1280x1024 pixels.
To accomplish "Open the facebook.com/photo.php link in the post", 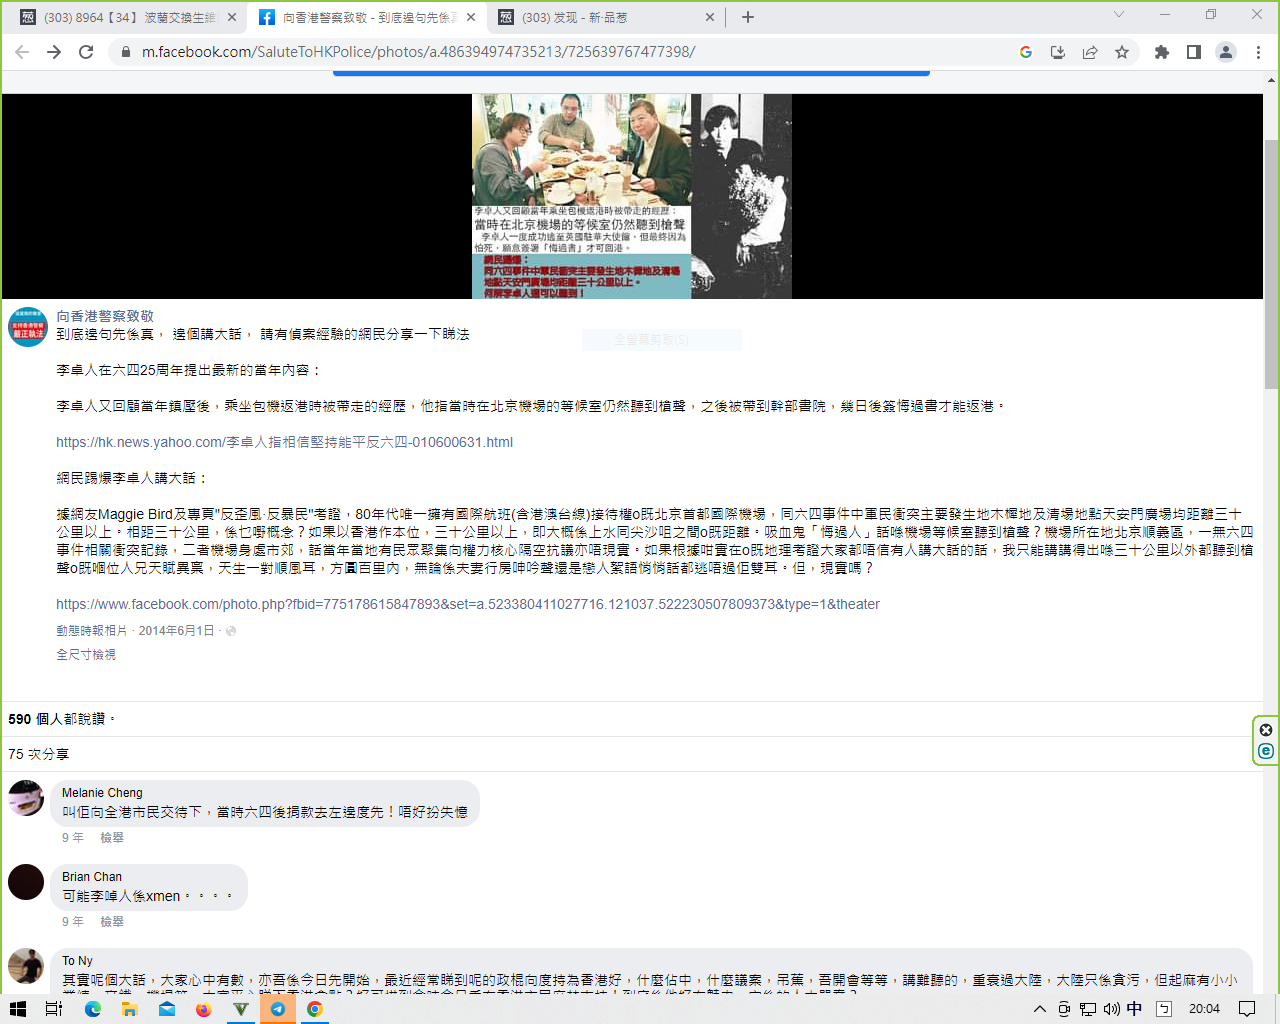I will pos(468,604).
